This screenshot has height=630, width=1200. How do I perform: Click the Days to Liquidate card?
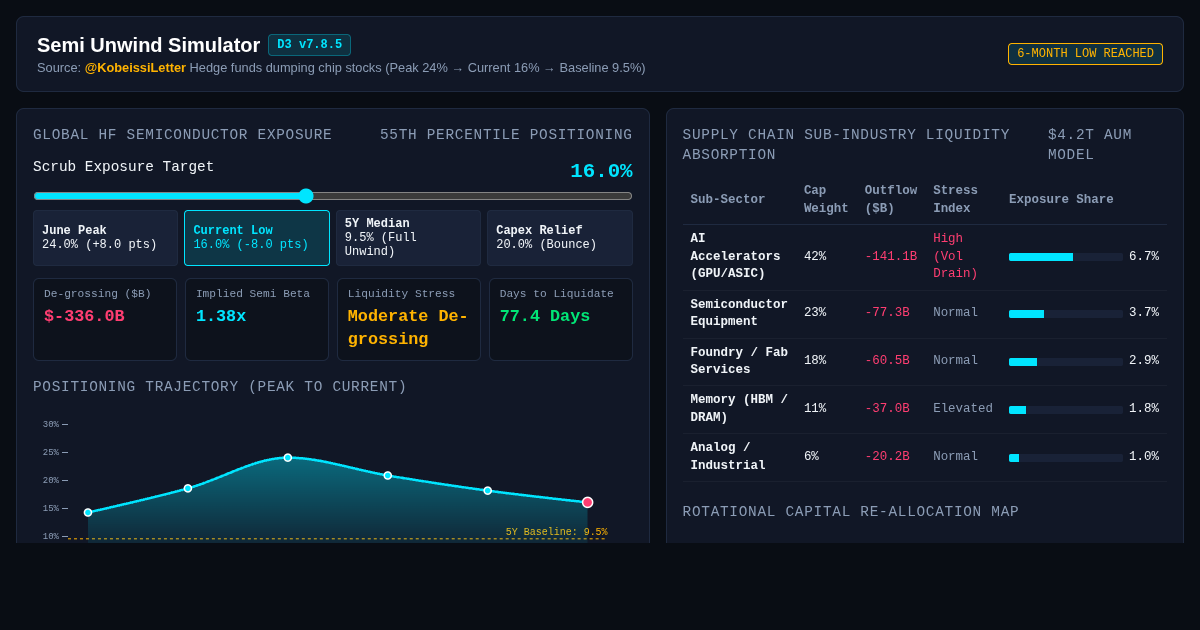click(x=561, y=319)
